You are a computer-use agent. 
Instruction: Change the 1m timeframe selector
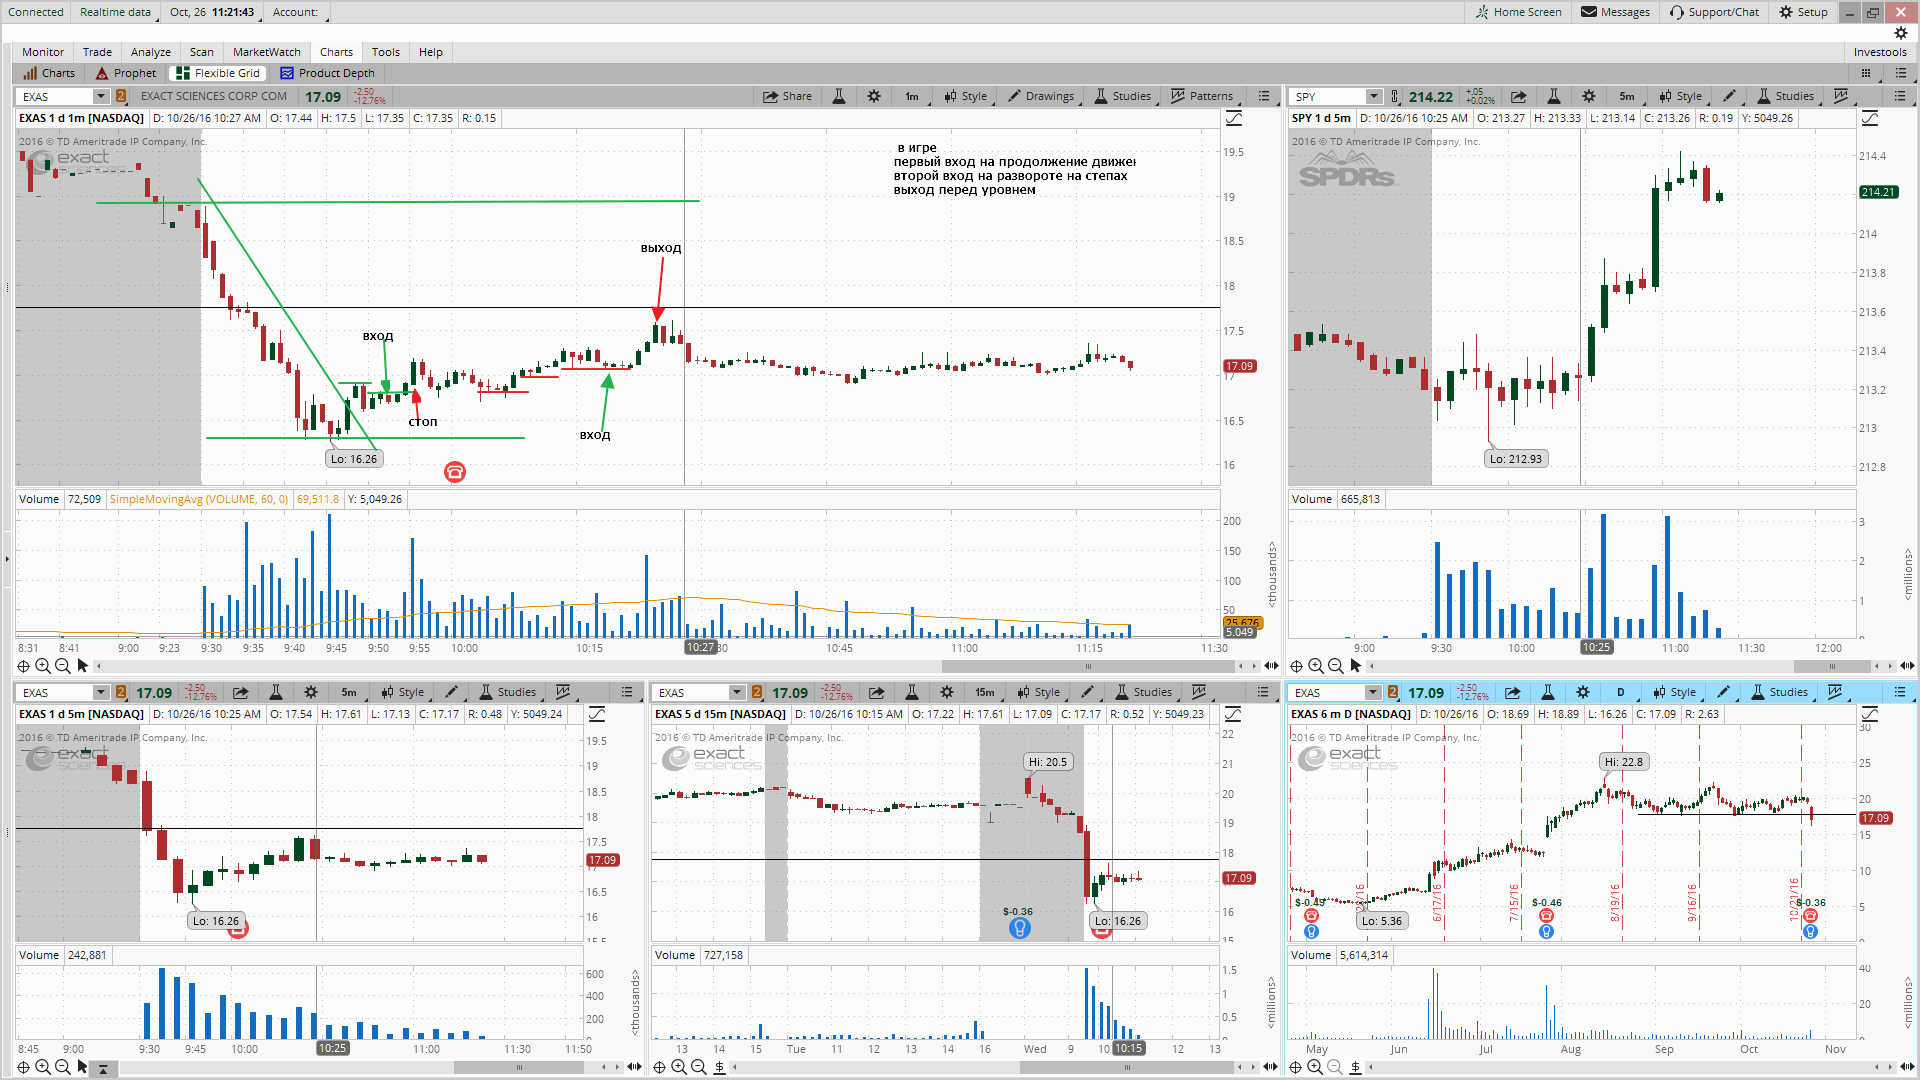(x=912, y=96)
